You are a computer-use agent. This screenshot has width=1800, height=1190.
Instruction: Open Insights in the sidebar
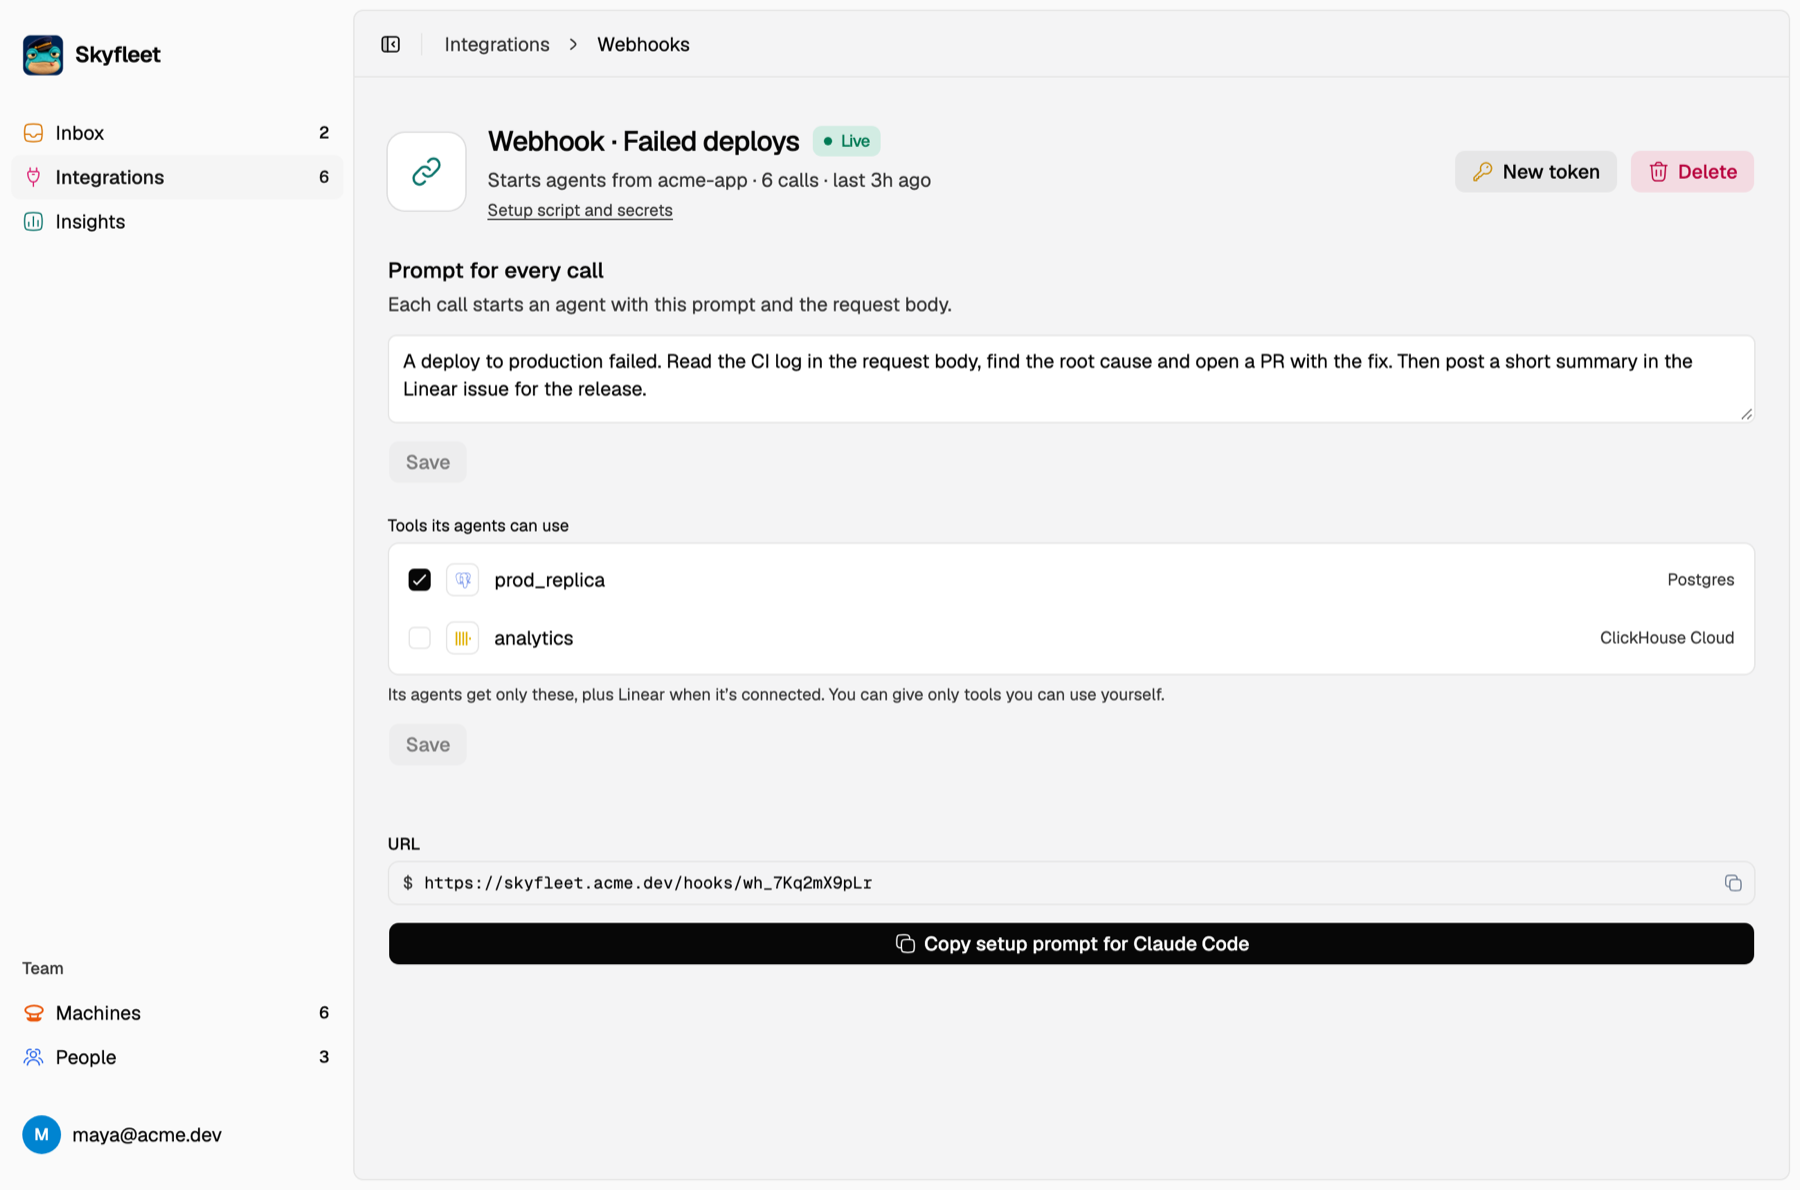tap(177, 222)
